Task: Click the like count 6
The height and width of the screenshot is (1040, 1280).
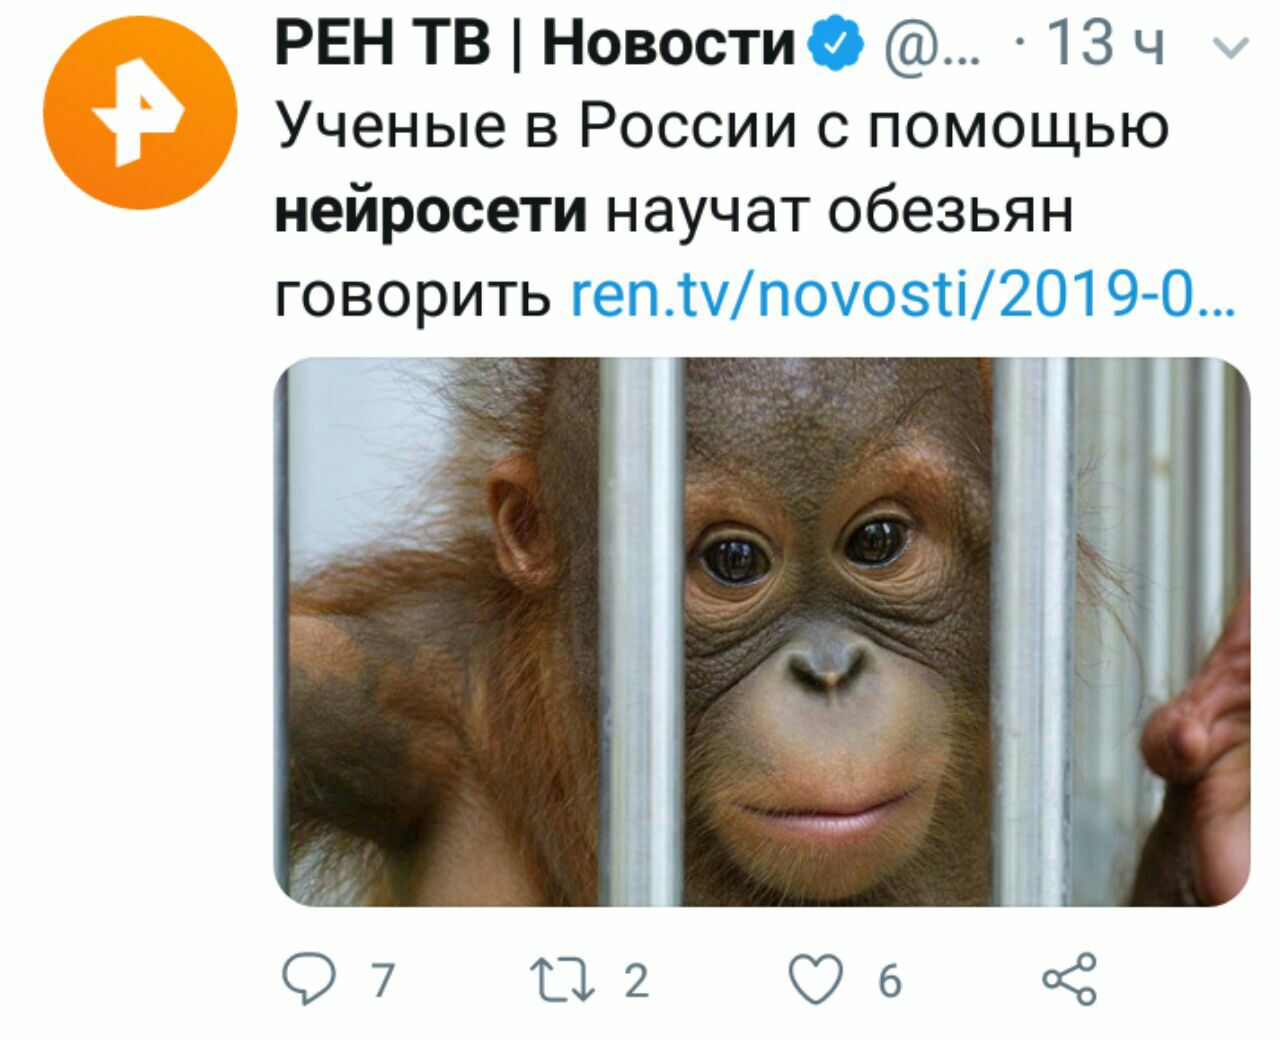Action: (x=890, y=981)
